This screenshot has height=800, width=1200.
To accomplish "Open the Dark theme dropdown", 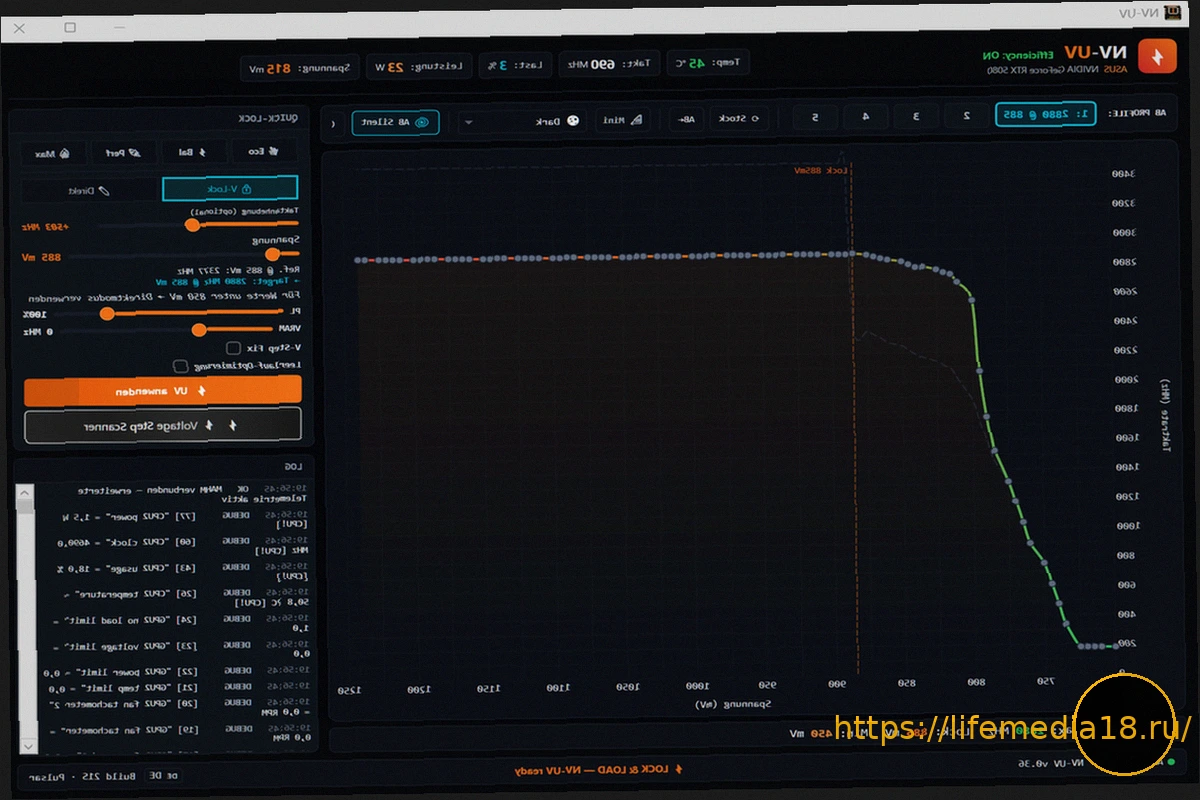I will (520, 121).
